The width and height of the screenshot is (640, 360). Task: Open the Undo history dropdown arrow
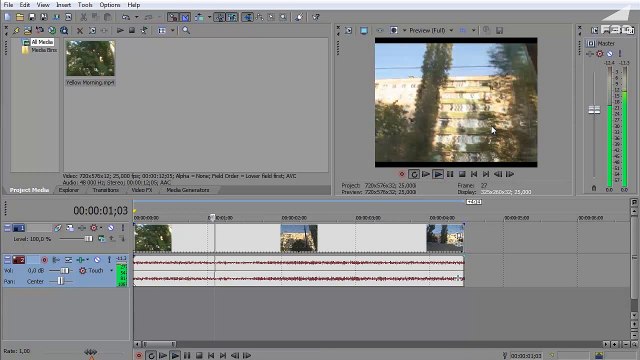tap(136, 17)
